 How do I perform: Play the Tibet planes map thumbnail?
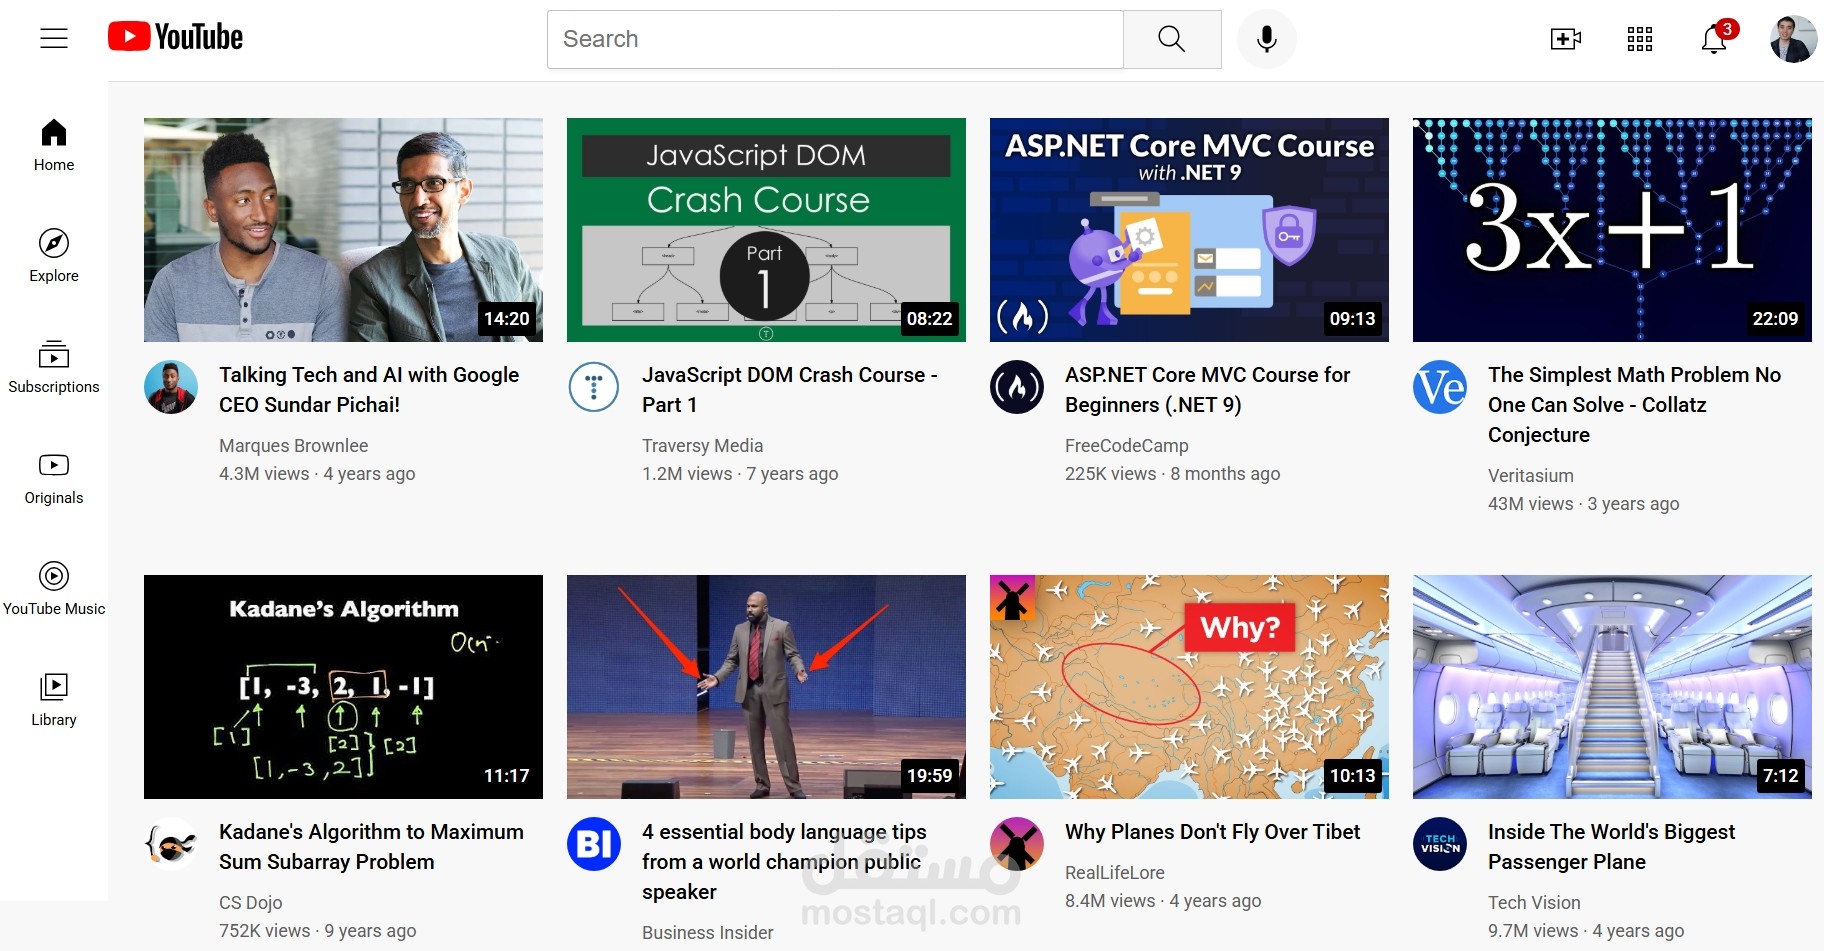click(x=1189, y=687)
